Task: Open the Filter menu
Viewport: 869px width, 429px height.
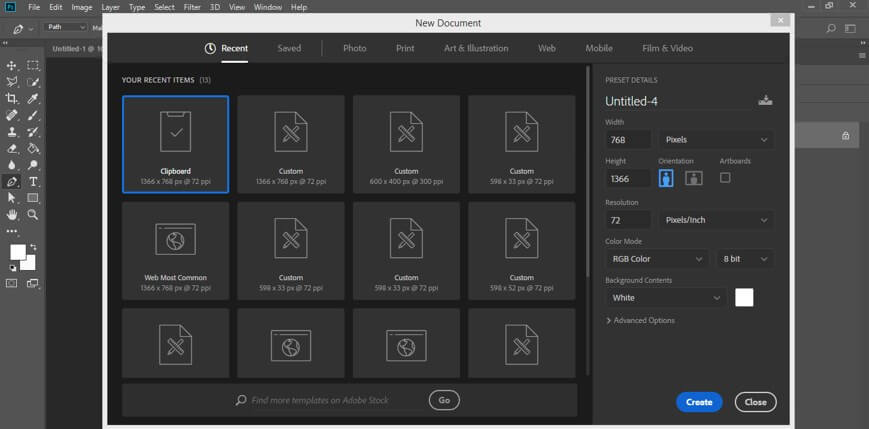Action: pyautogui.click(x=191, y=7)
